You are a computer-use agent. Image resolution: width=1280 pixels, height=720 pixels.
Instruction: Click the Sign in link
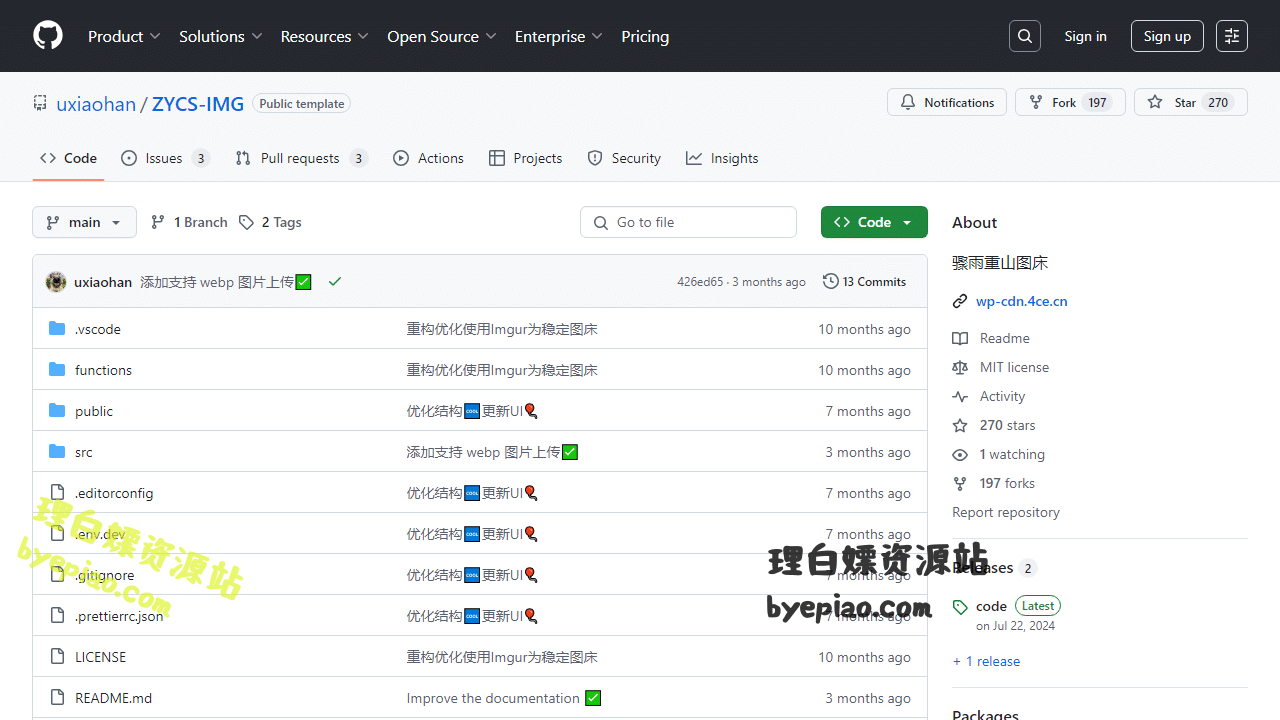point(1085,36)
